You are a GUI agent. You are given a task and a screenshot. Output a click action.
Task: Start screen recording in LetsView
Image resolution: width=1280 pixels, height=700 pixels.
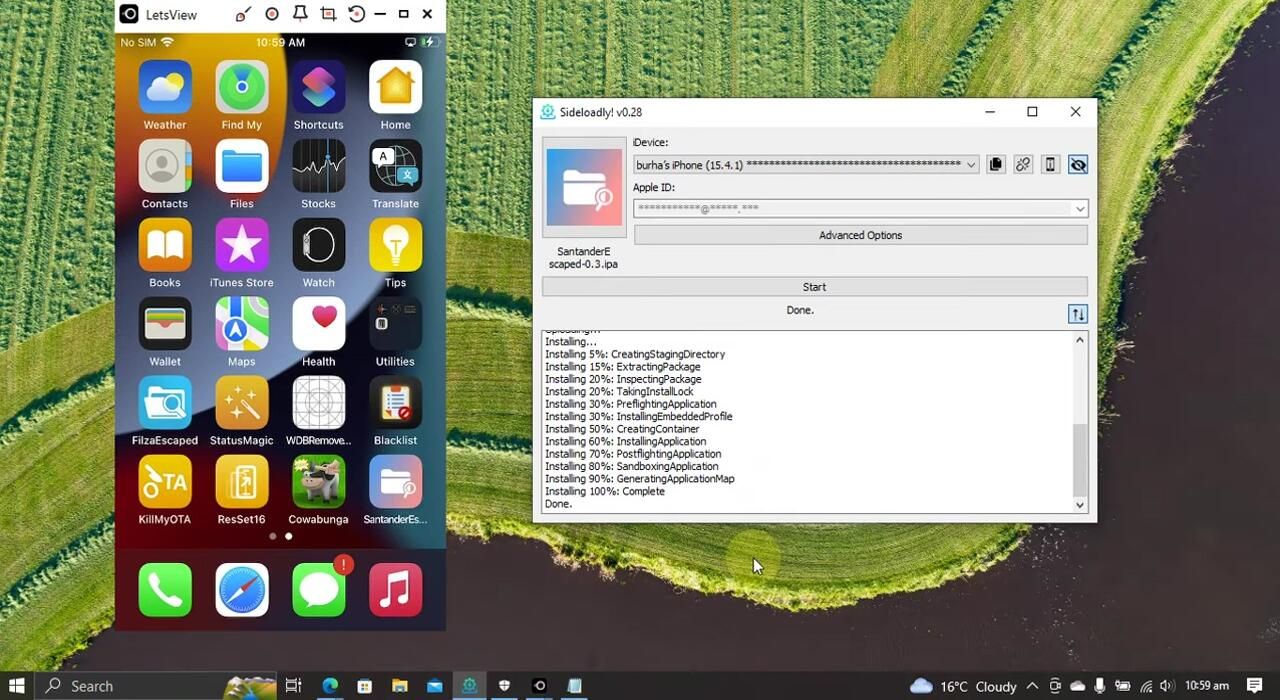[272, 14]
